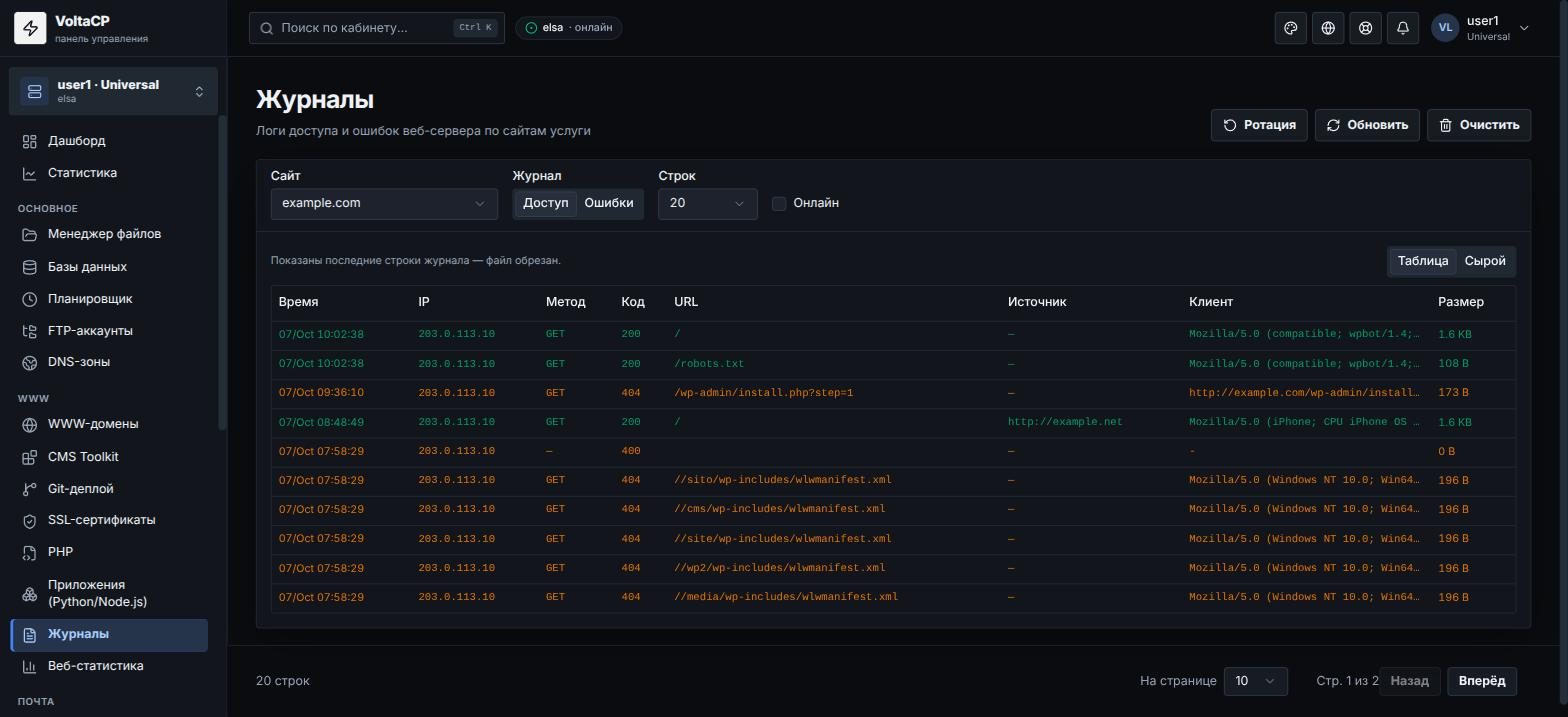Click the Обновить button
1568x717 pixels.
pos(1367,125)
